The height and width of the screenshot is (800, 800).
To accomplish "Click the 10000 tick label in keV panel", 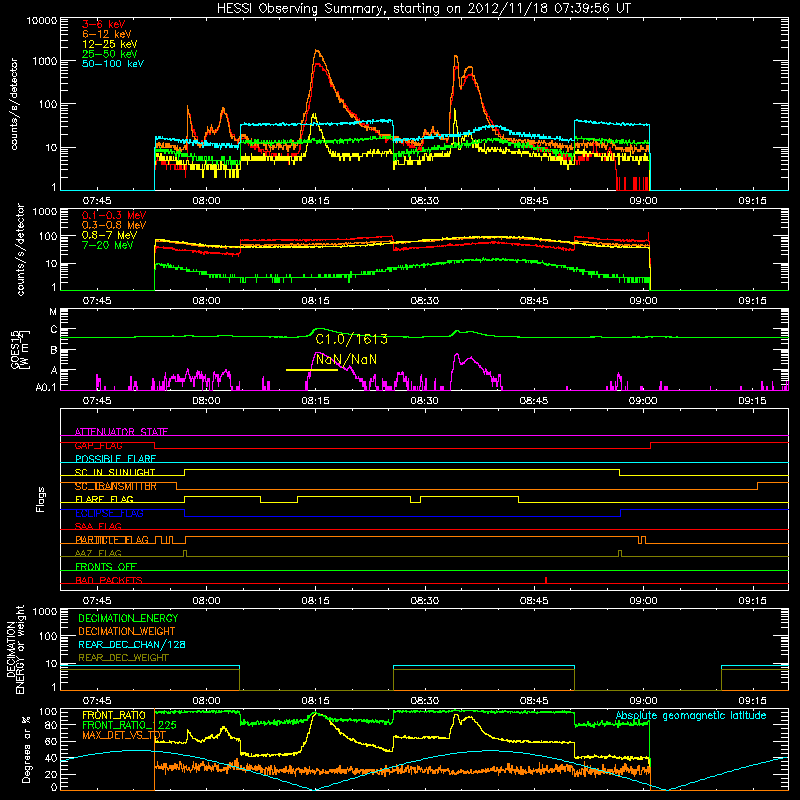I will coord(42,20).
